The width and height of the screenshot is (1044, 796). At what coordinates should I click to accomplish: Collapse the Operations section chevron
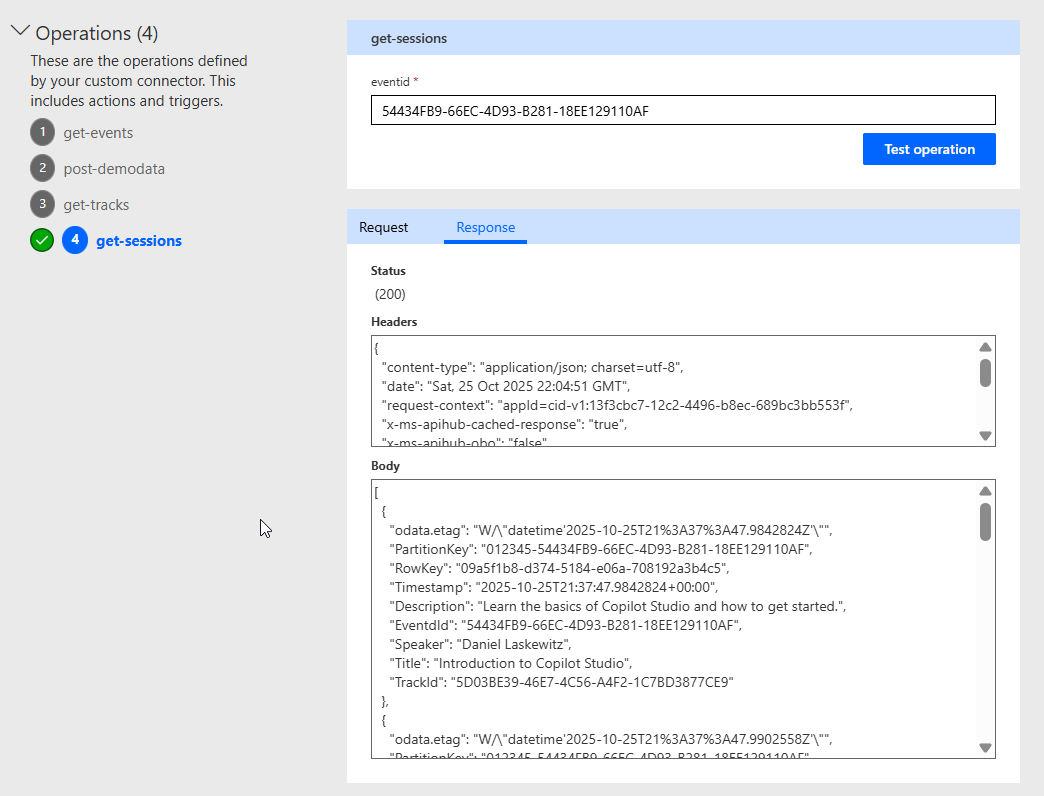[x=20, y=32]
